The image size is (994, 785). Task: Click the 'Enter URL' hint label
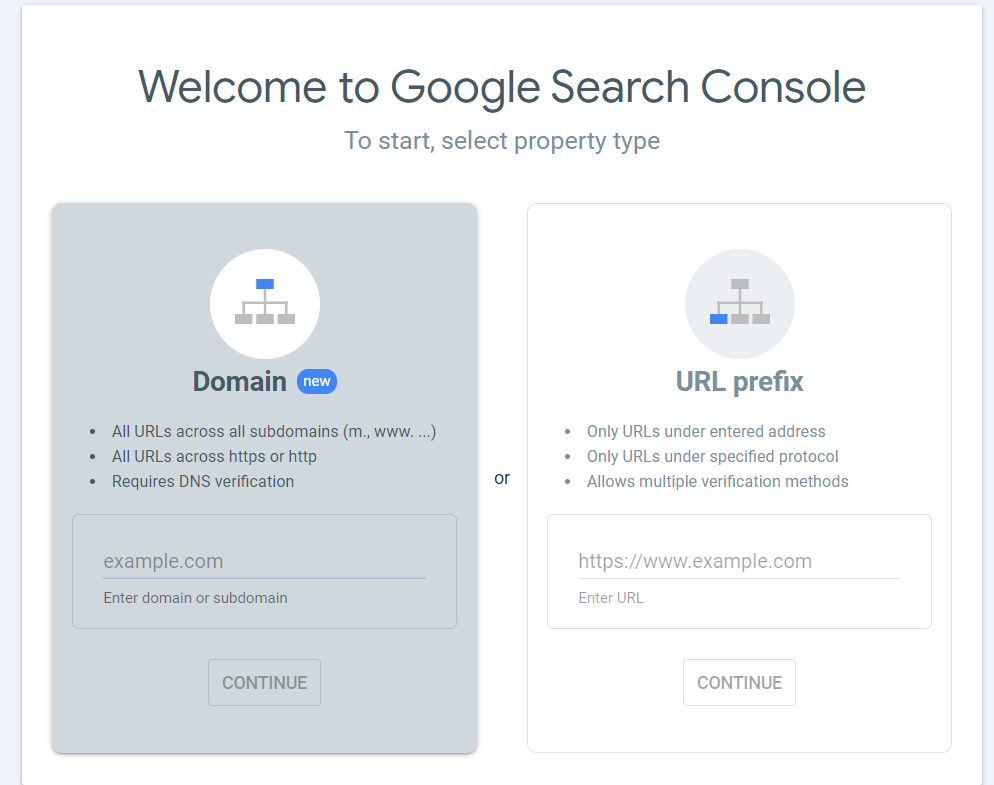click(611, 598)
